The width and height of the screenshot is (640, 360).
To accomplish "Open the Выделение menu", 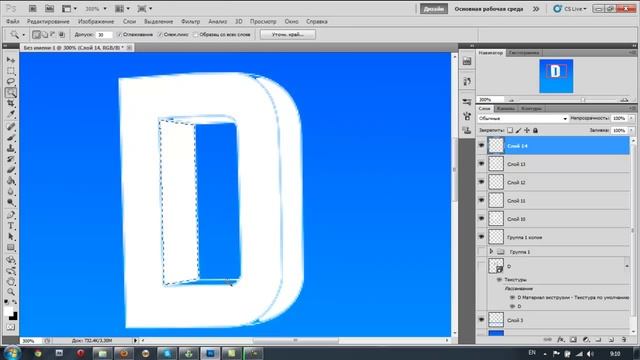I will [158, 22].
